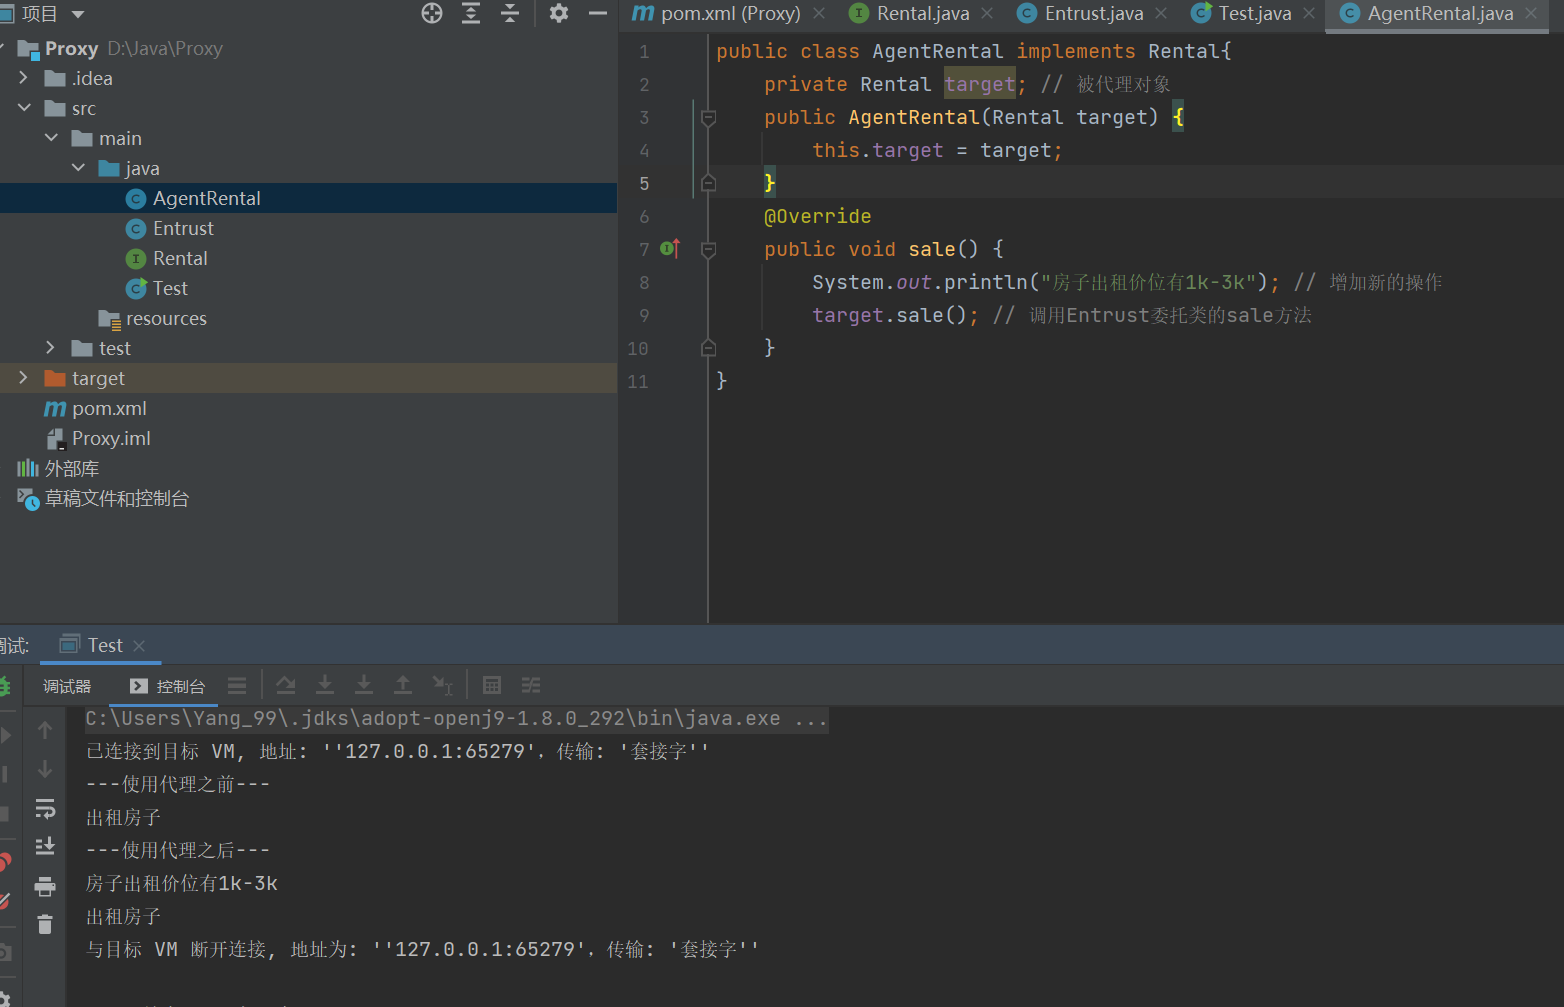Click the print console output icon

pos(45,886)
